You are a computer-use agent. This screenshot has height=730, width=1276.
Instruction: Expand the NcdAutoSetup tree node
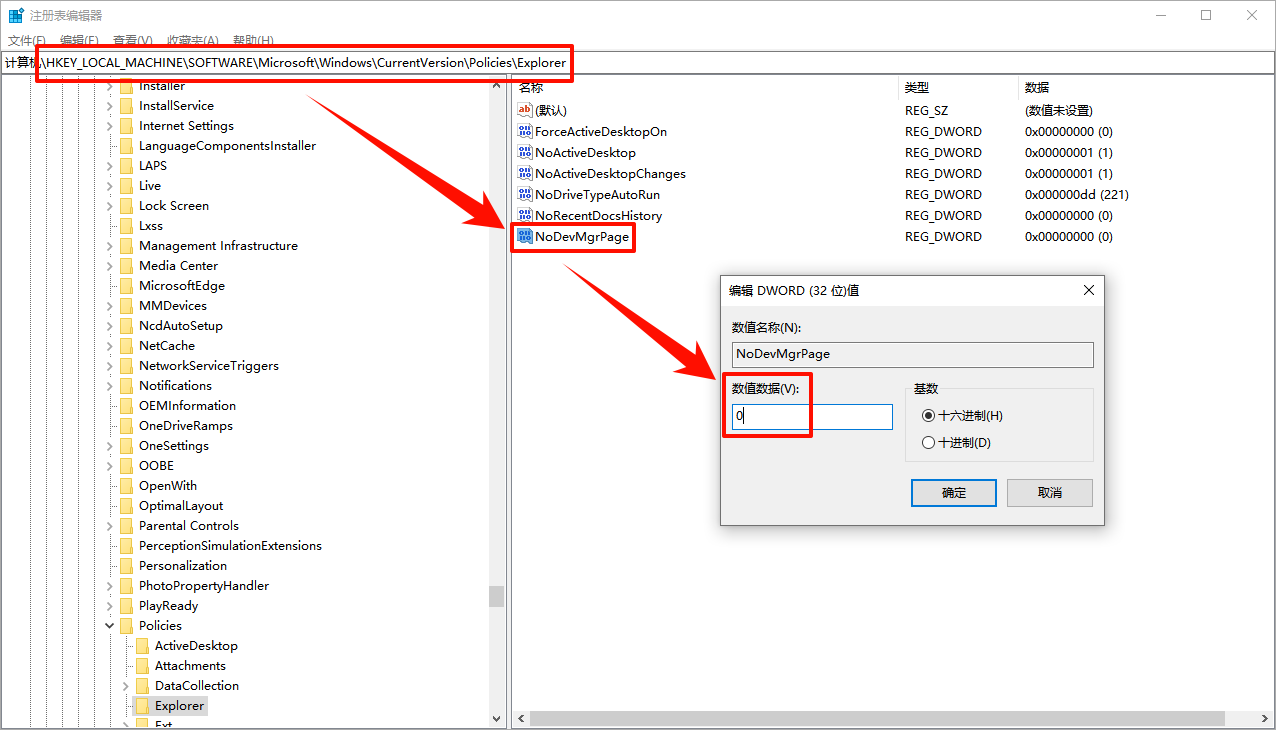pos(110,325)
